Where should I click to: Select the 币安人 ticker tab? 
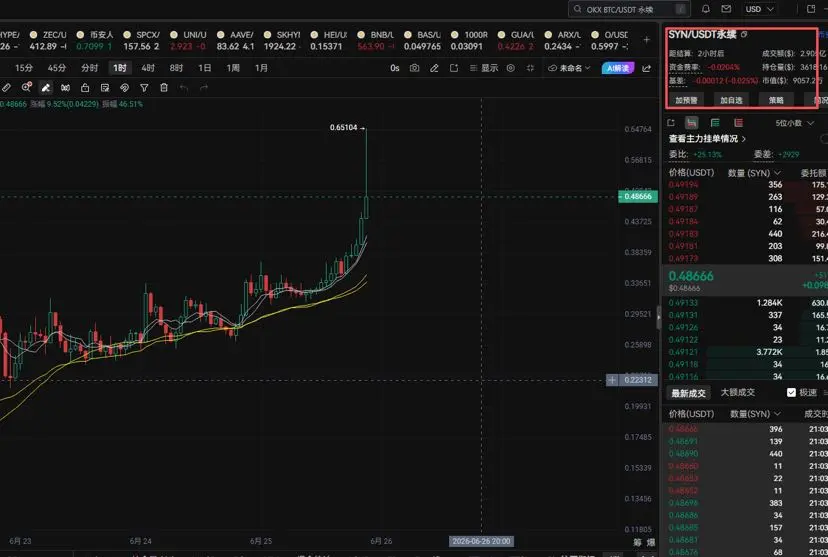coord(95,41)
